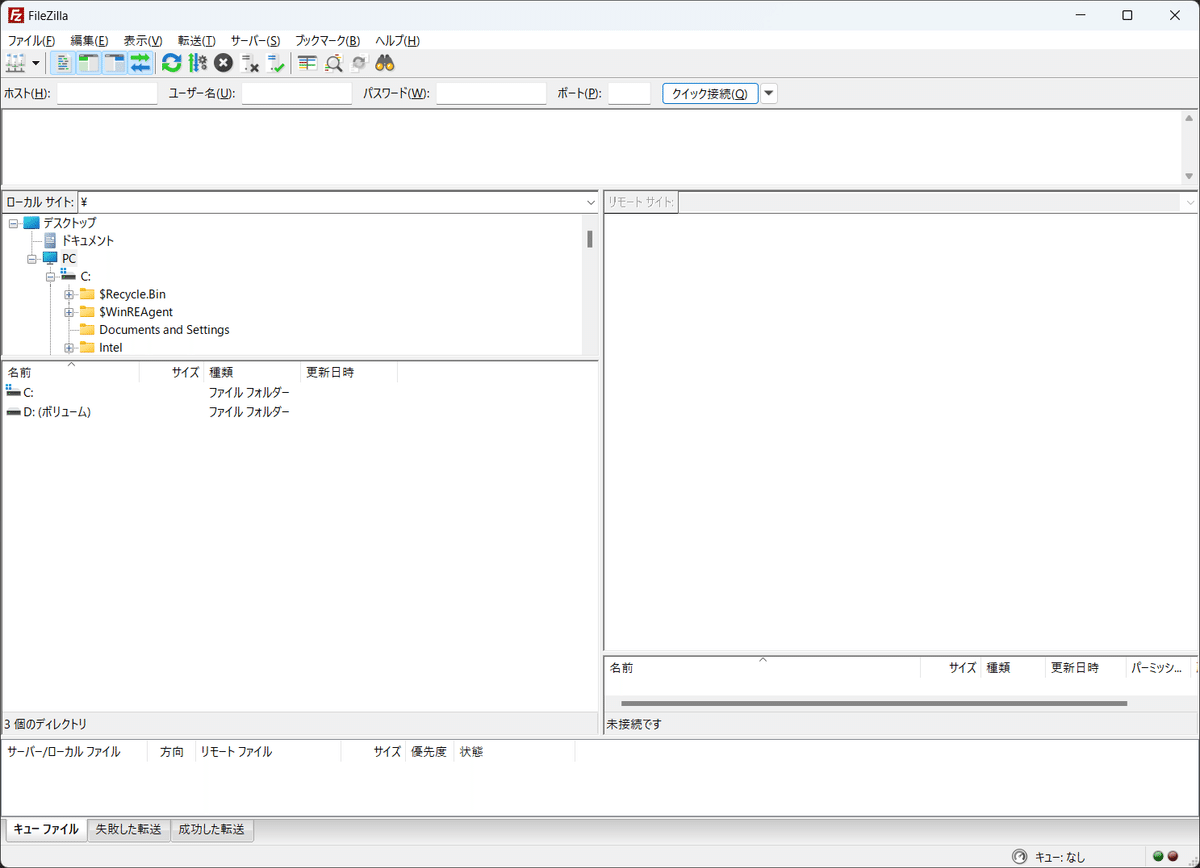
Task: Cancel the current operation
Action: click(x=223, y=63)
